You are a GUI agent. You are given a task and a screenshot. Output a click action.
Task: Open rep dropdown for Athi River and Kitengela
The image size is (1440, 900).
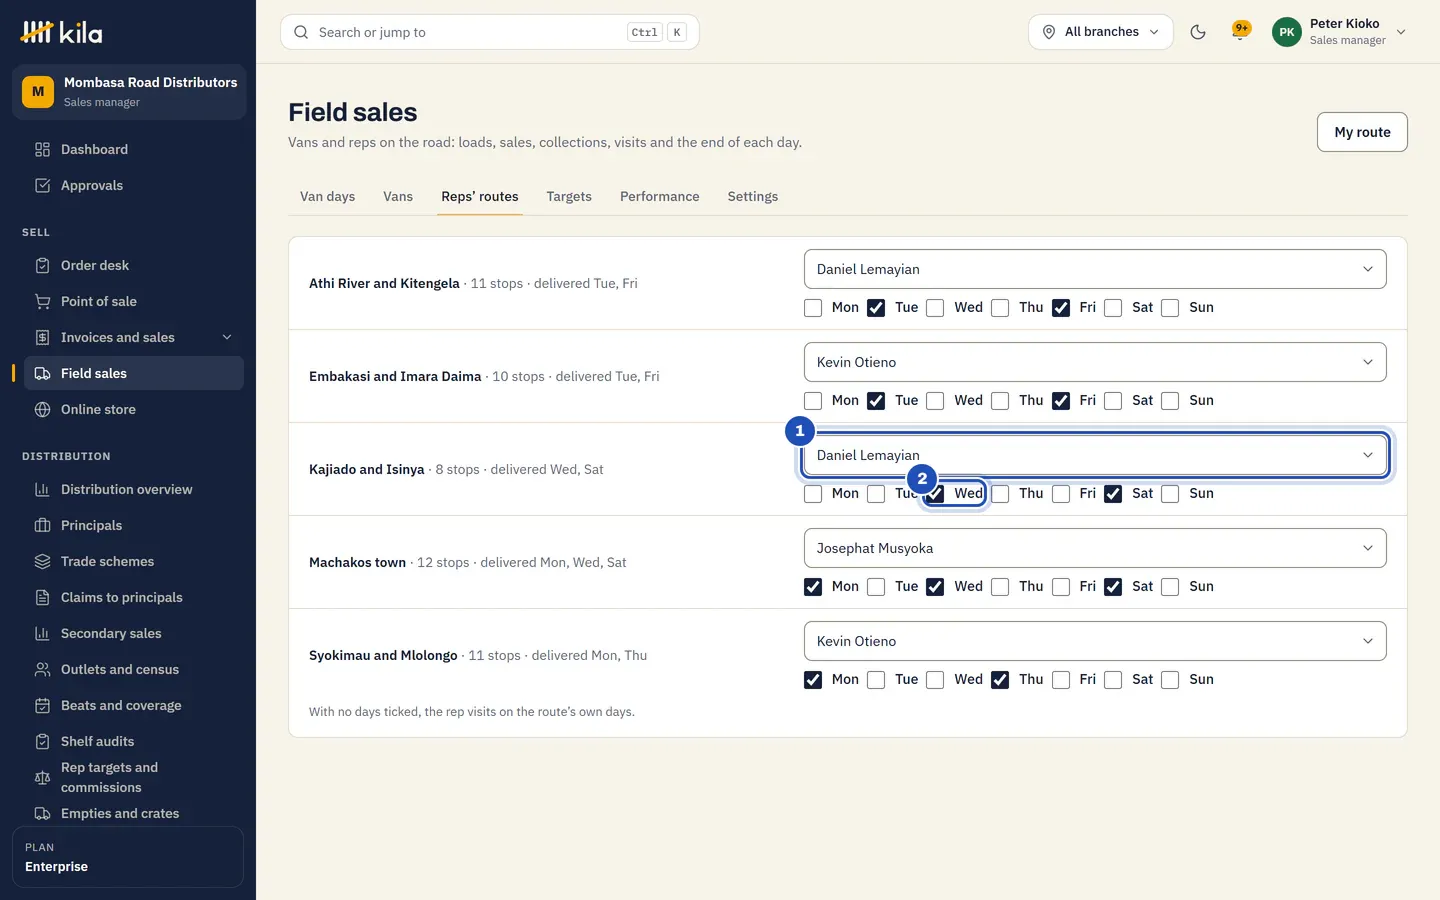[x=1095, y=269]
